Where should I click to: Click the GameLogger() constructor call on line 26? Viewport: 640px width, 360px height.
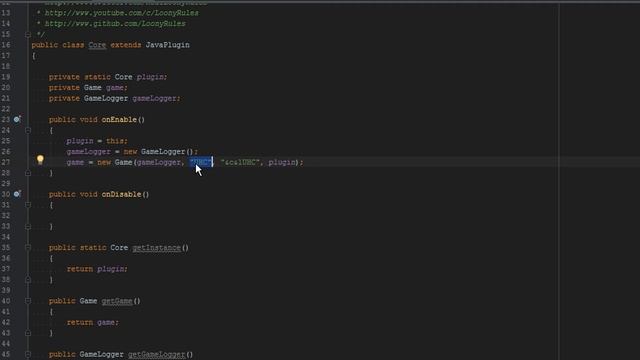[x=167, y=151]
